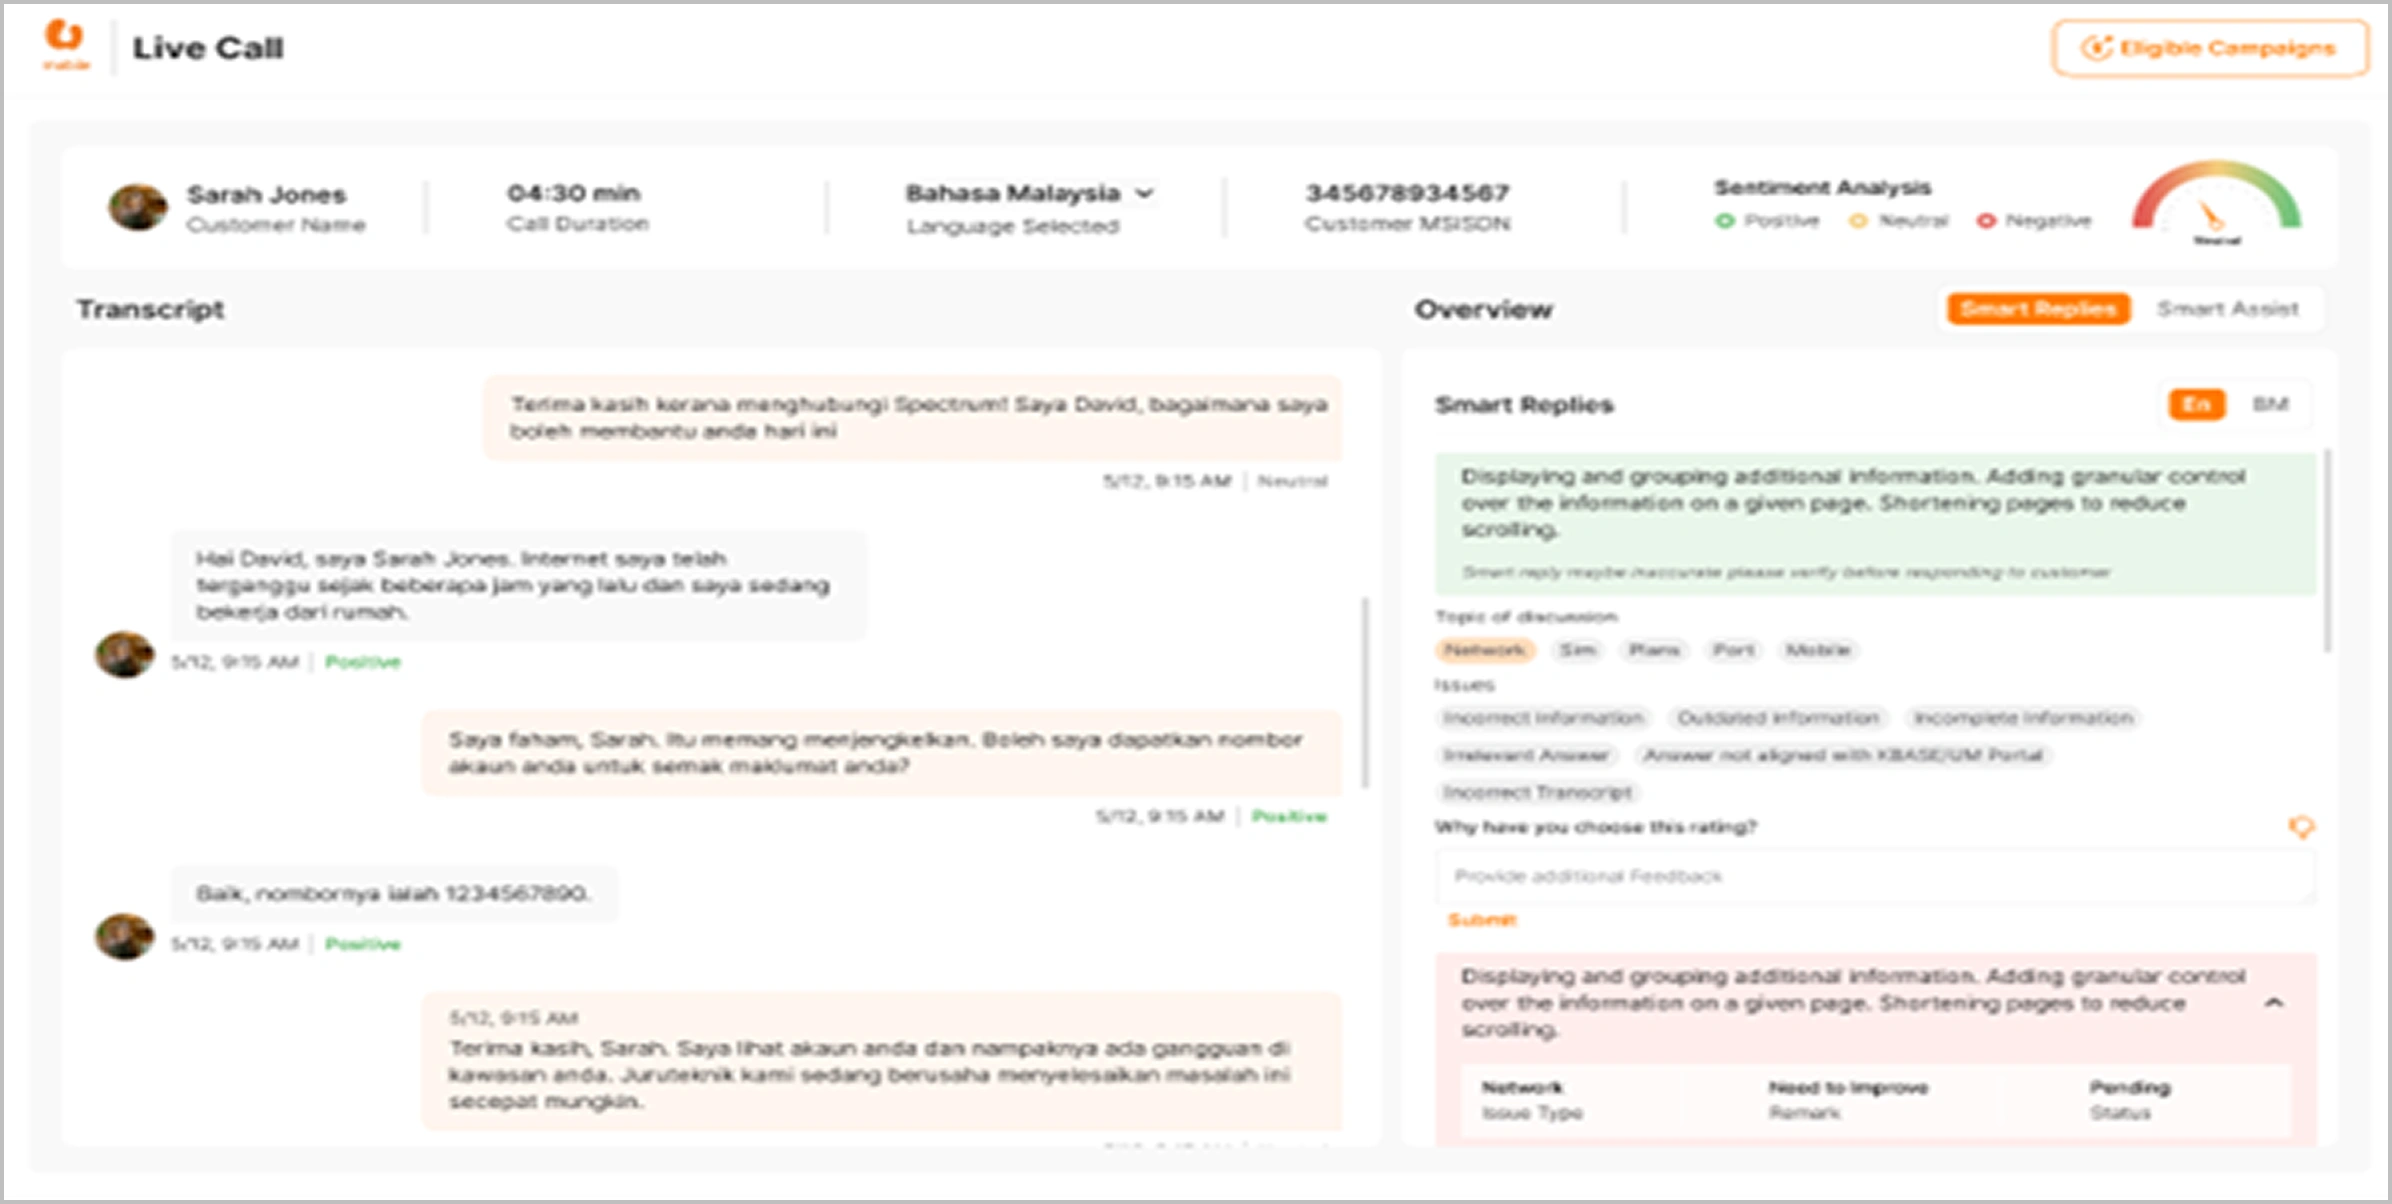This screenshot has width=2392, height=1204.
Task: Open Eligible Campaigns button
Action: pos(2210,48)
